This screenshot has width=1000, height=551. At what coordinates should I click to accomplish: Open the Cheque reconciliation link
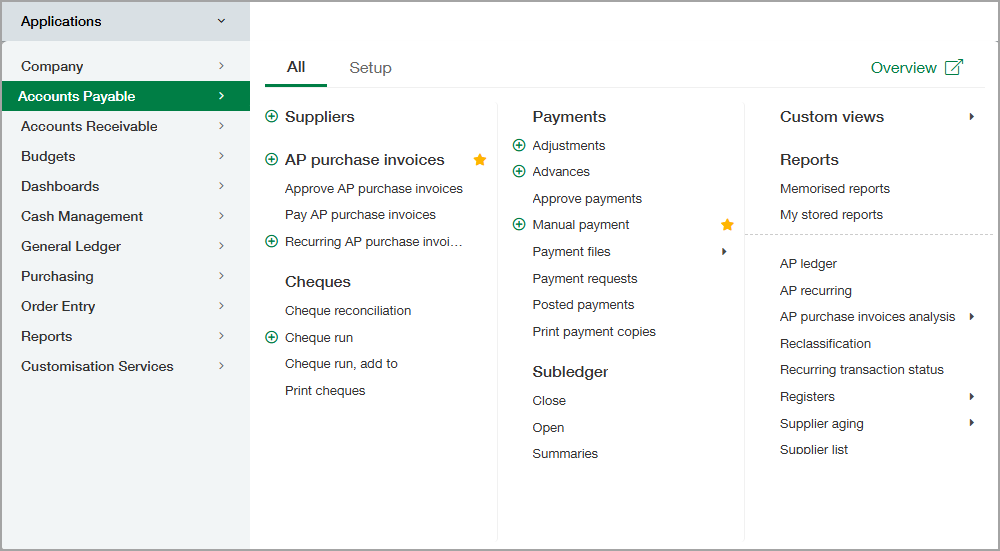coord(347,311)
